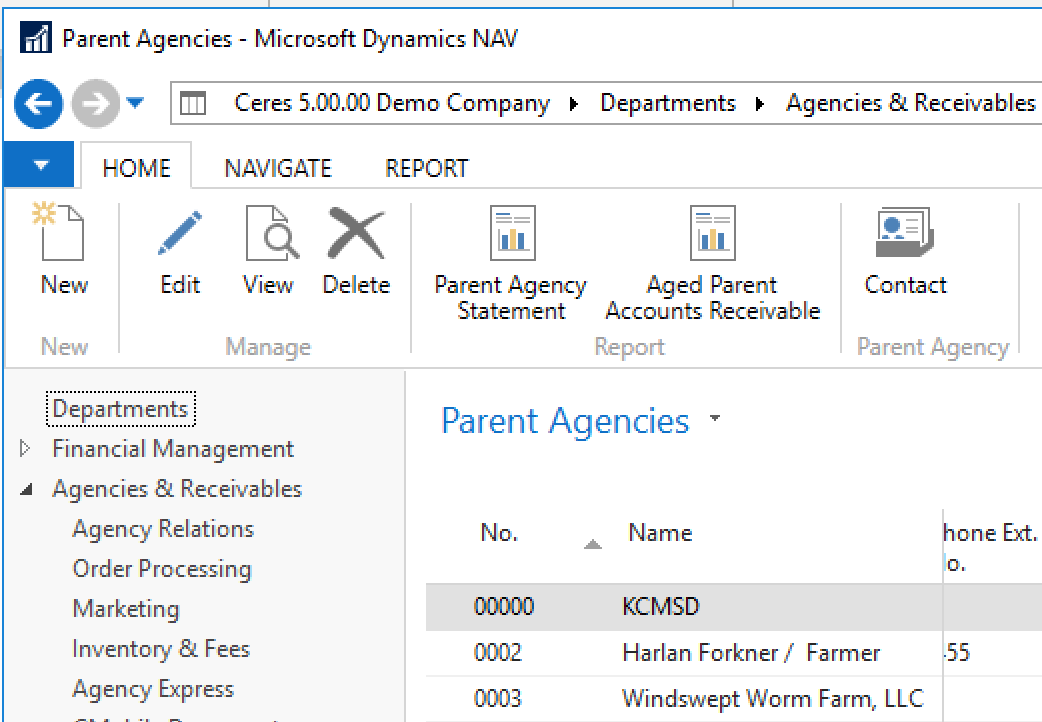The height and width of the screenshot is (722, 1042).
Task: Open the Parent Agencies title dropdown
Action: coord(714,420)
